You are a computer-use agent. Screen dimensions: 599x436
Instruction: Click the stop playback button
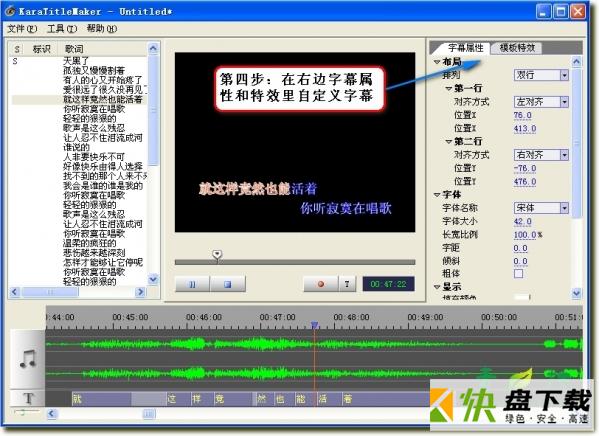coord(228,284)
